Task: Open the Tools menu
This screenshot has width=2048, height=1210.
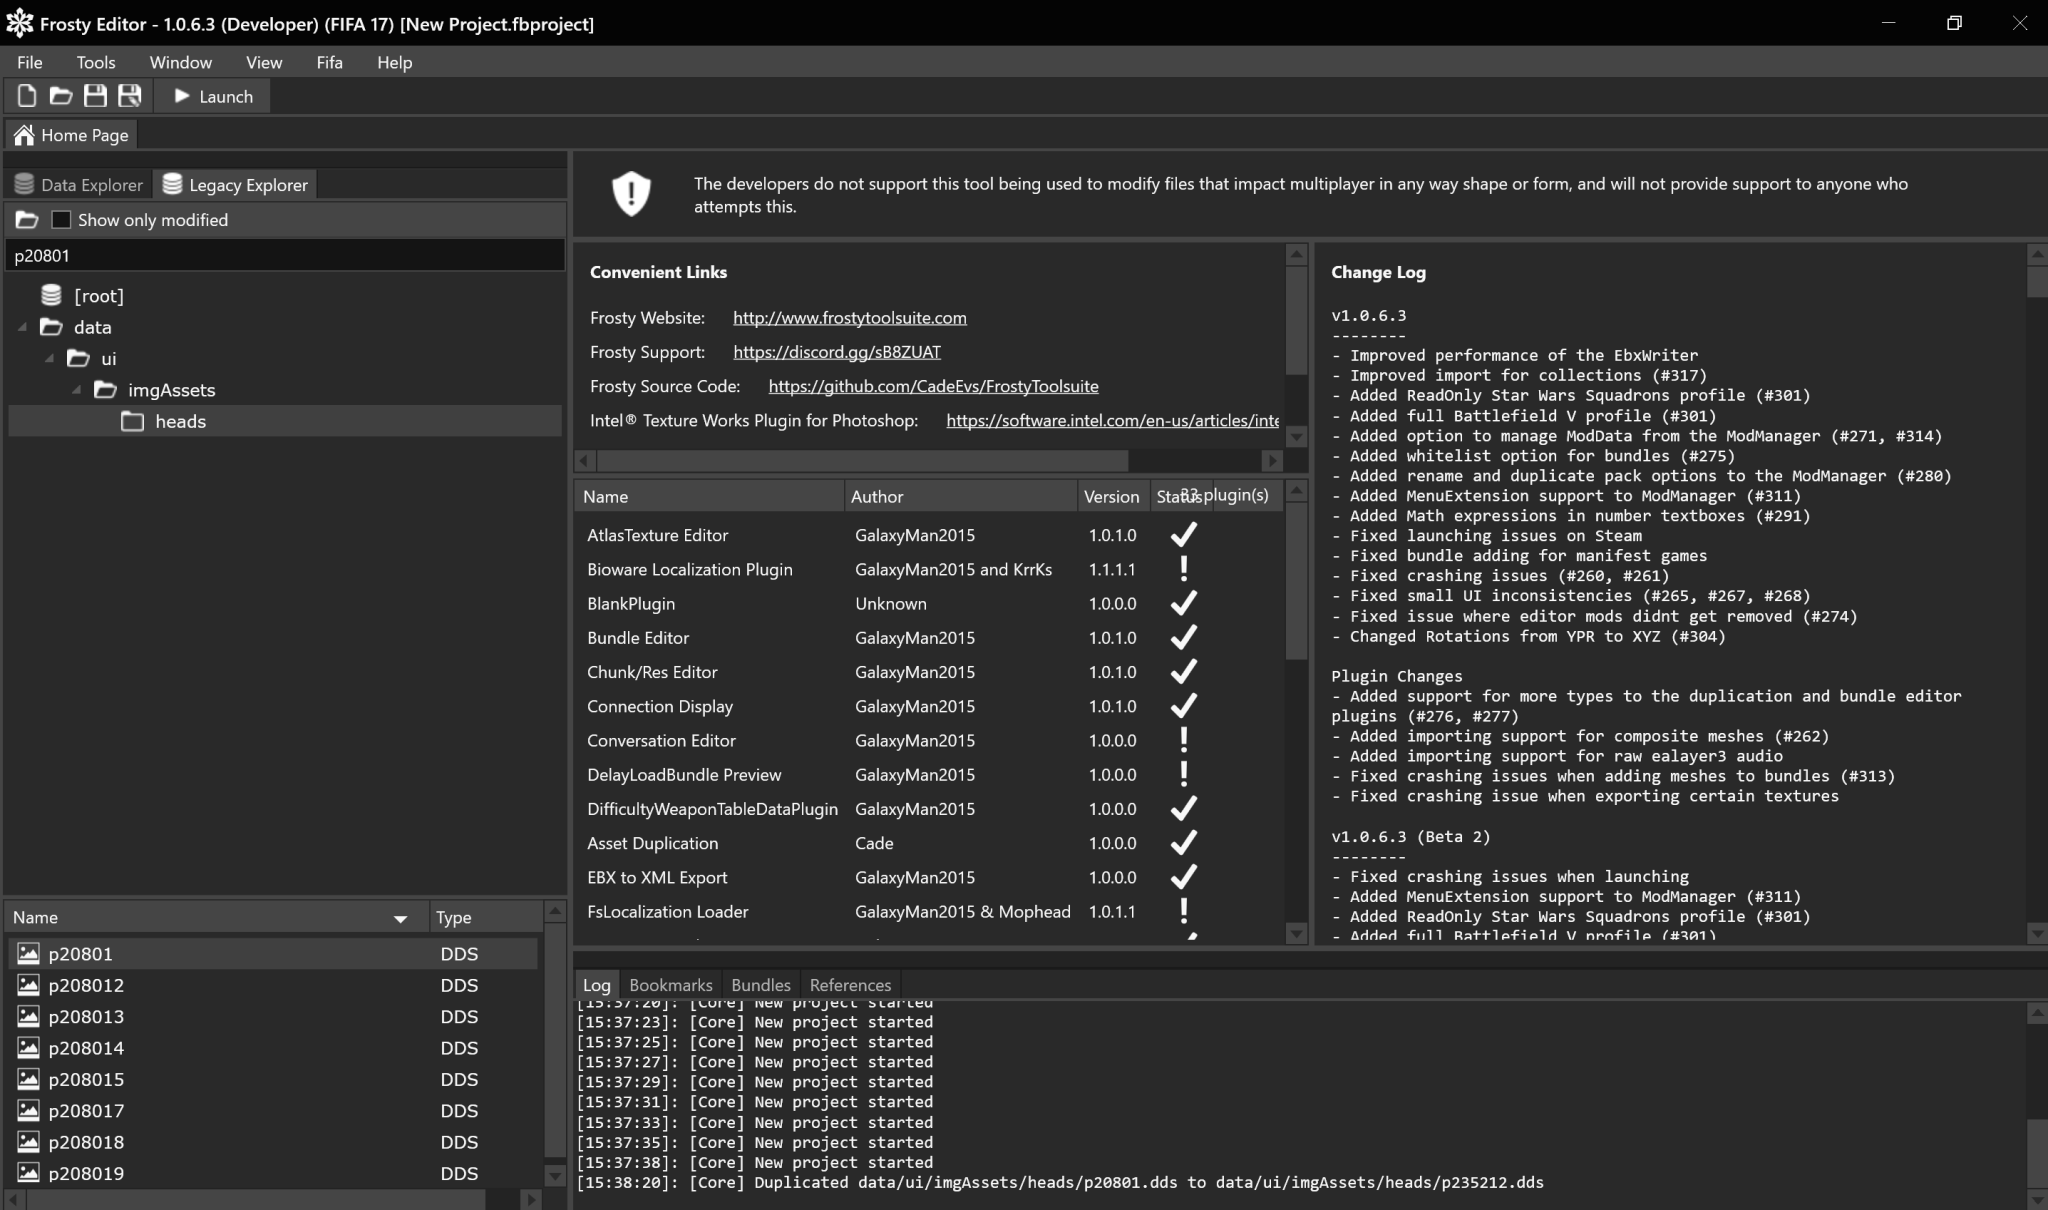Action: (95, 62)
